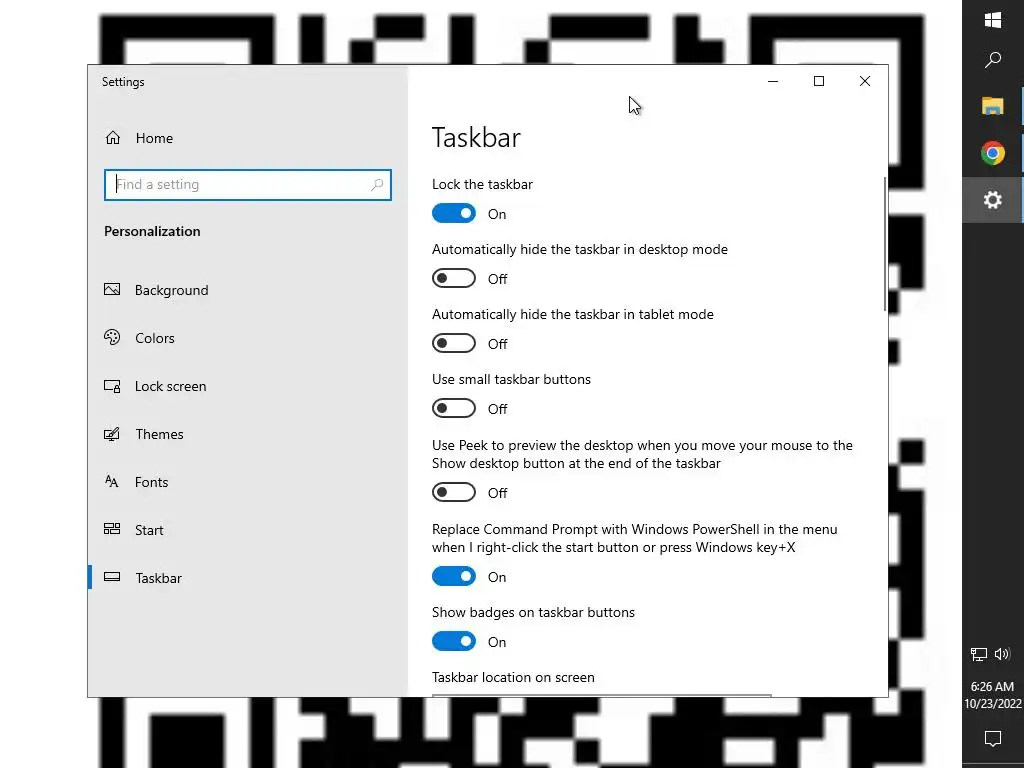Click the Taskbar page heading
Screen dimensions: 1024x768
point(476,138)
